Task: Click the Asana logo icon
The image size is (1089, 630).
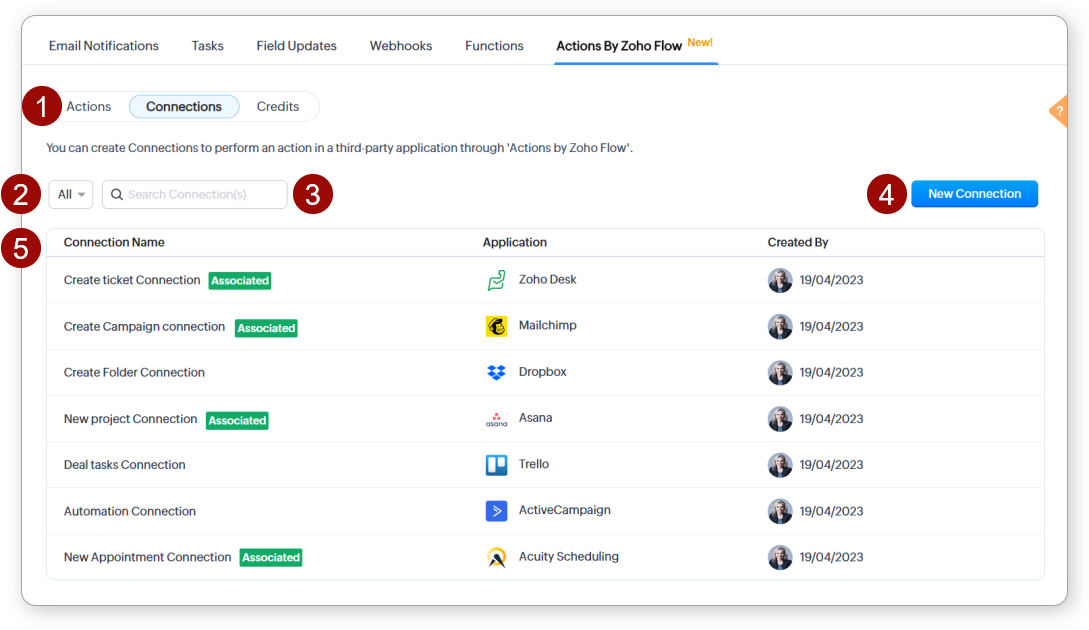Action: click(496, 419)
